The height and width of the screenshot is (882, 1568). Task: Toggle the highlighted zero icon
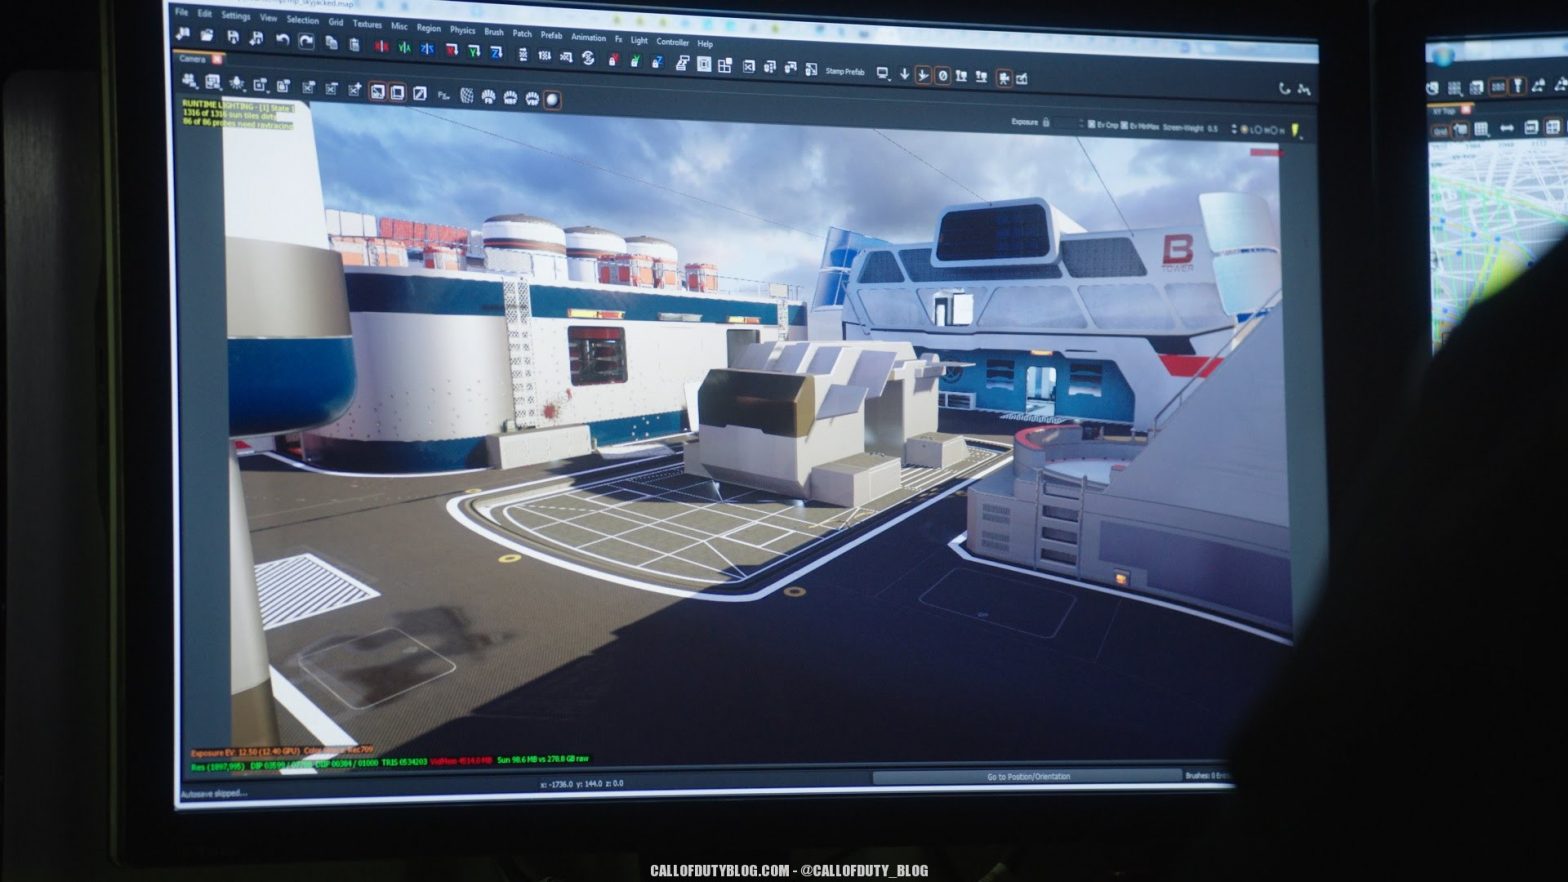click(943, 76)
